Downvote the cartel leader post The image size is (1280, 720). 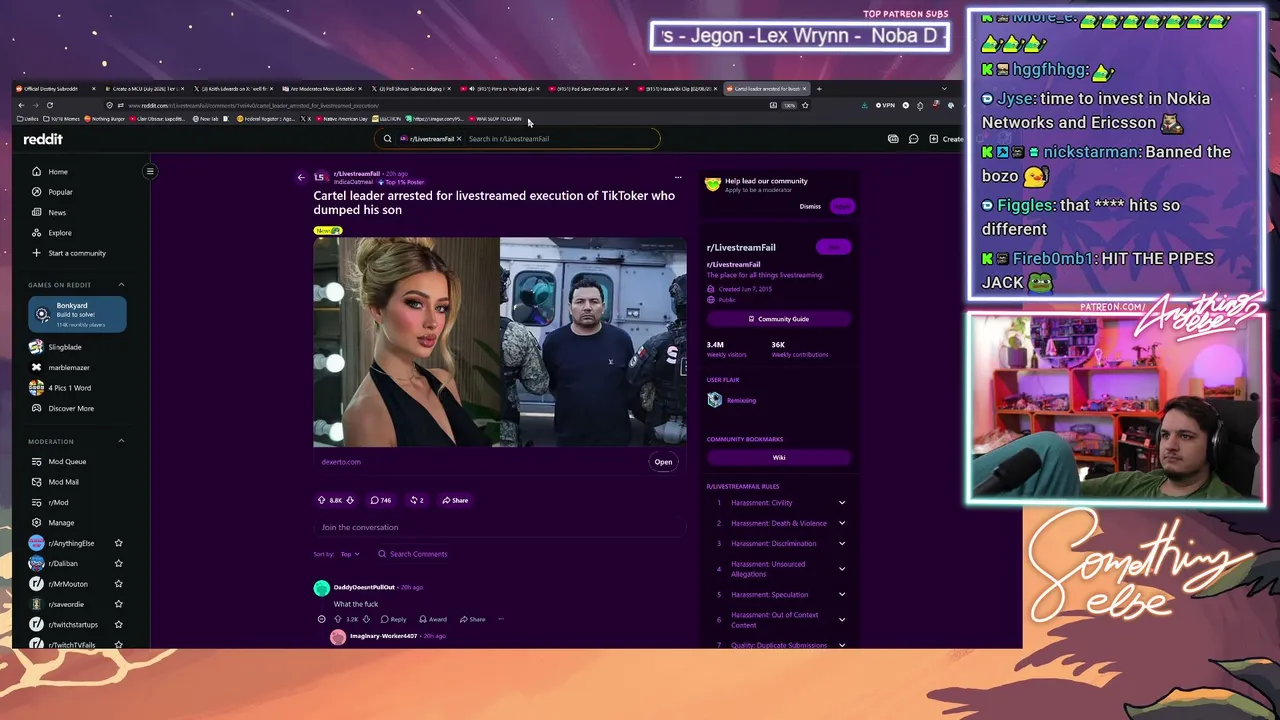coord(350,500)
